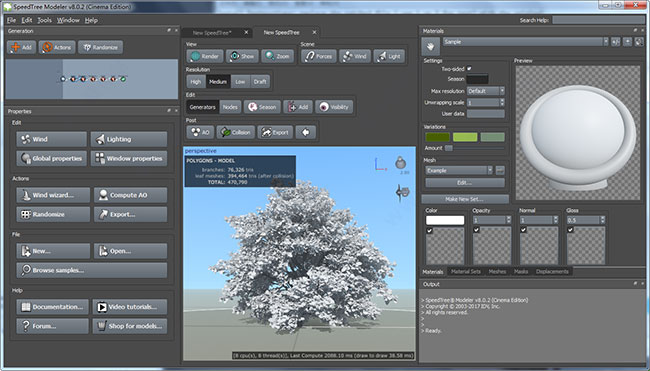Screen dimensions: 650x371
Task: Toggle the Two-sided checkbox
Action: (469, 69)
